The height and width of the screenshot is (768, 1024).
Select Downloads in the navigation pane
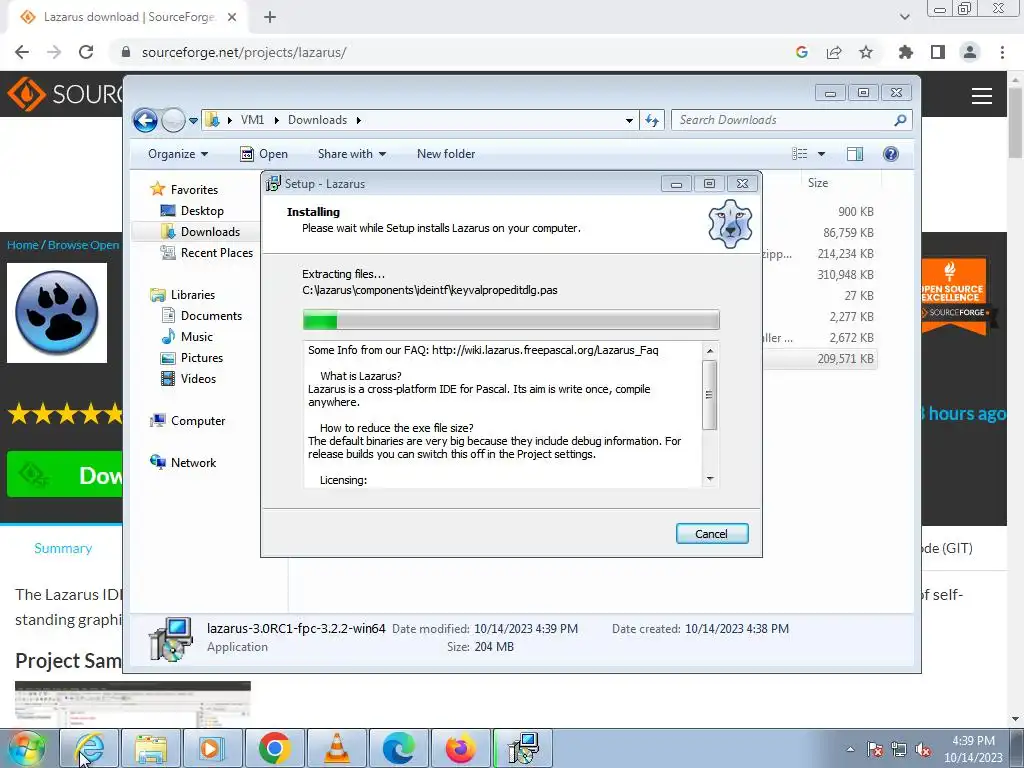(x=210, y=232)
